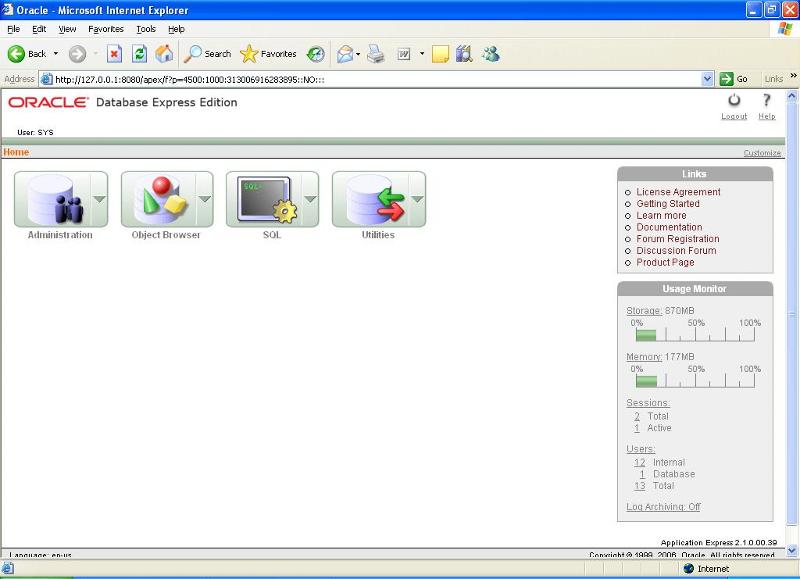Click the Windows flag logo
The width and height of the screenshot is (800, 579).
(x=785, y=29)
